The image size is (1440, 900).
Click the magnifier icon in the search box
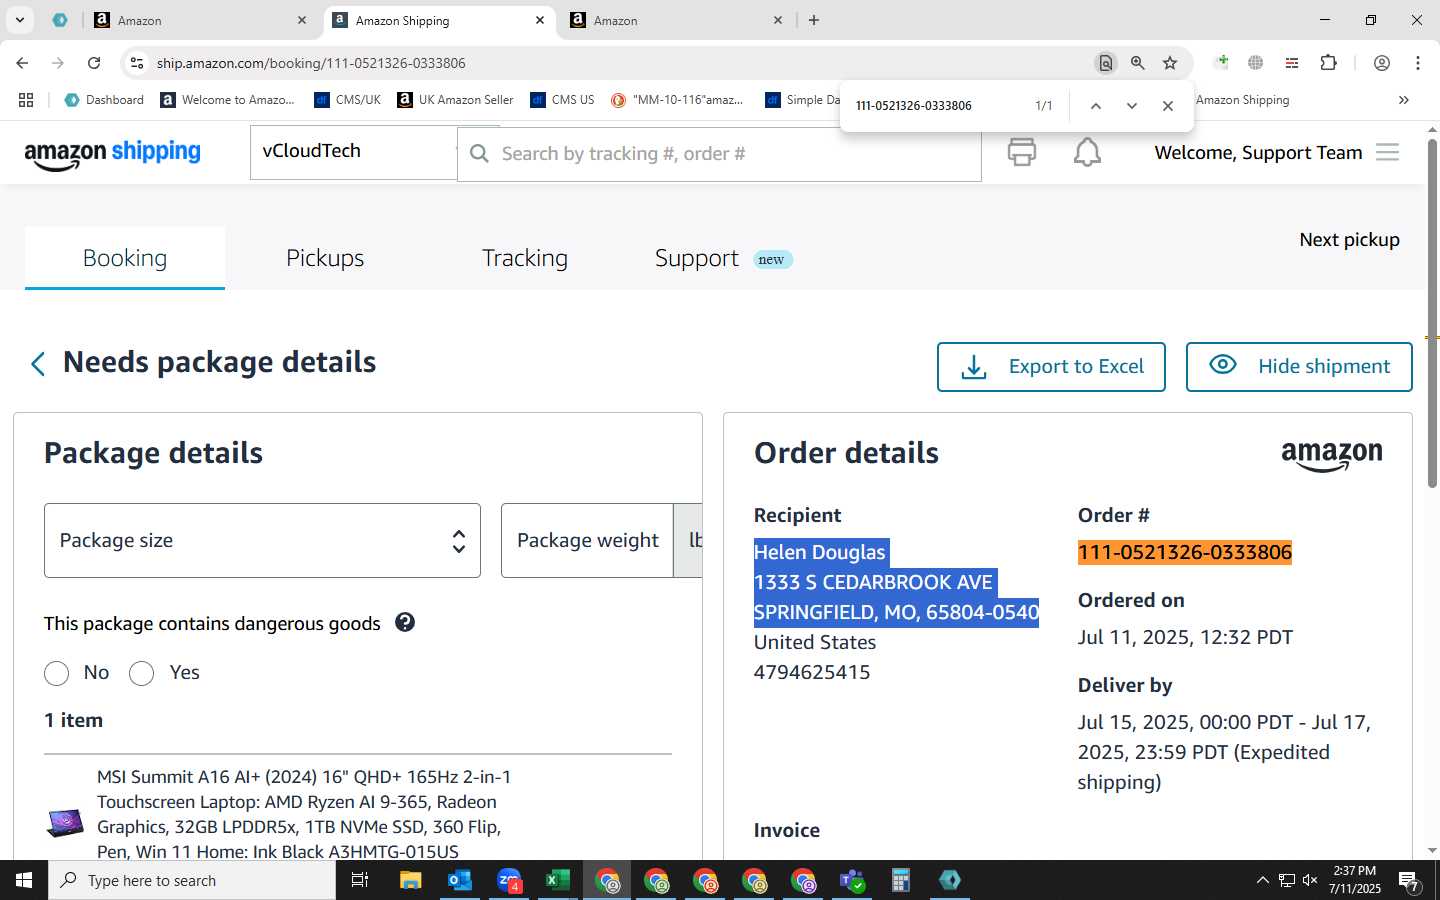click(480, 154)
